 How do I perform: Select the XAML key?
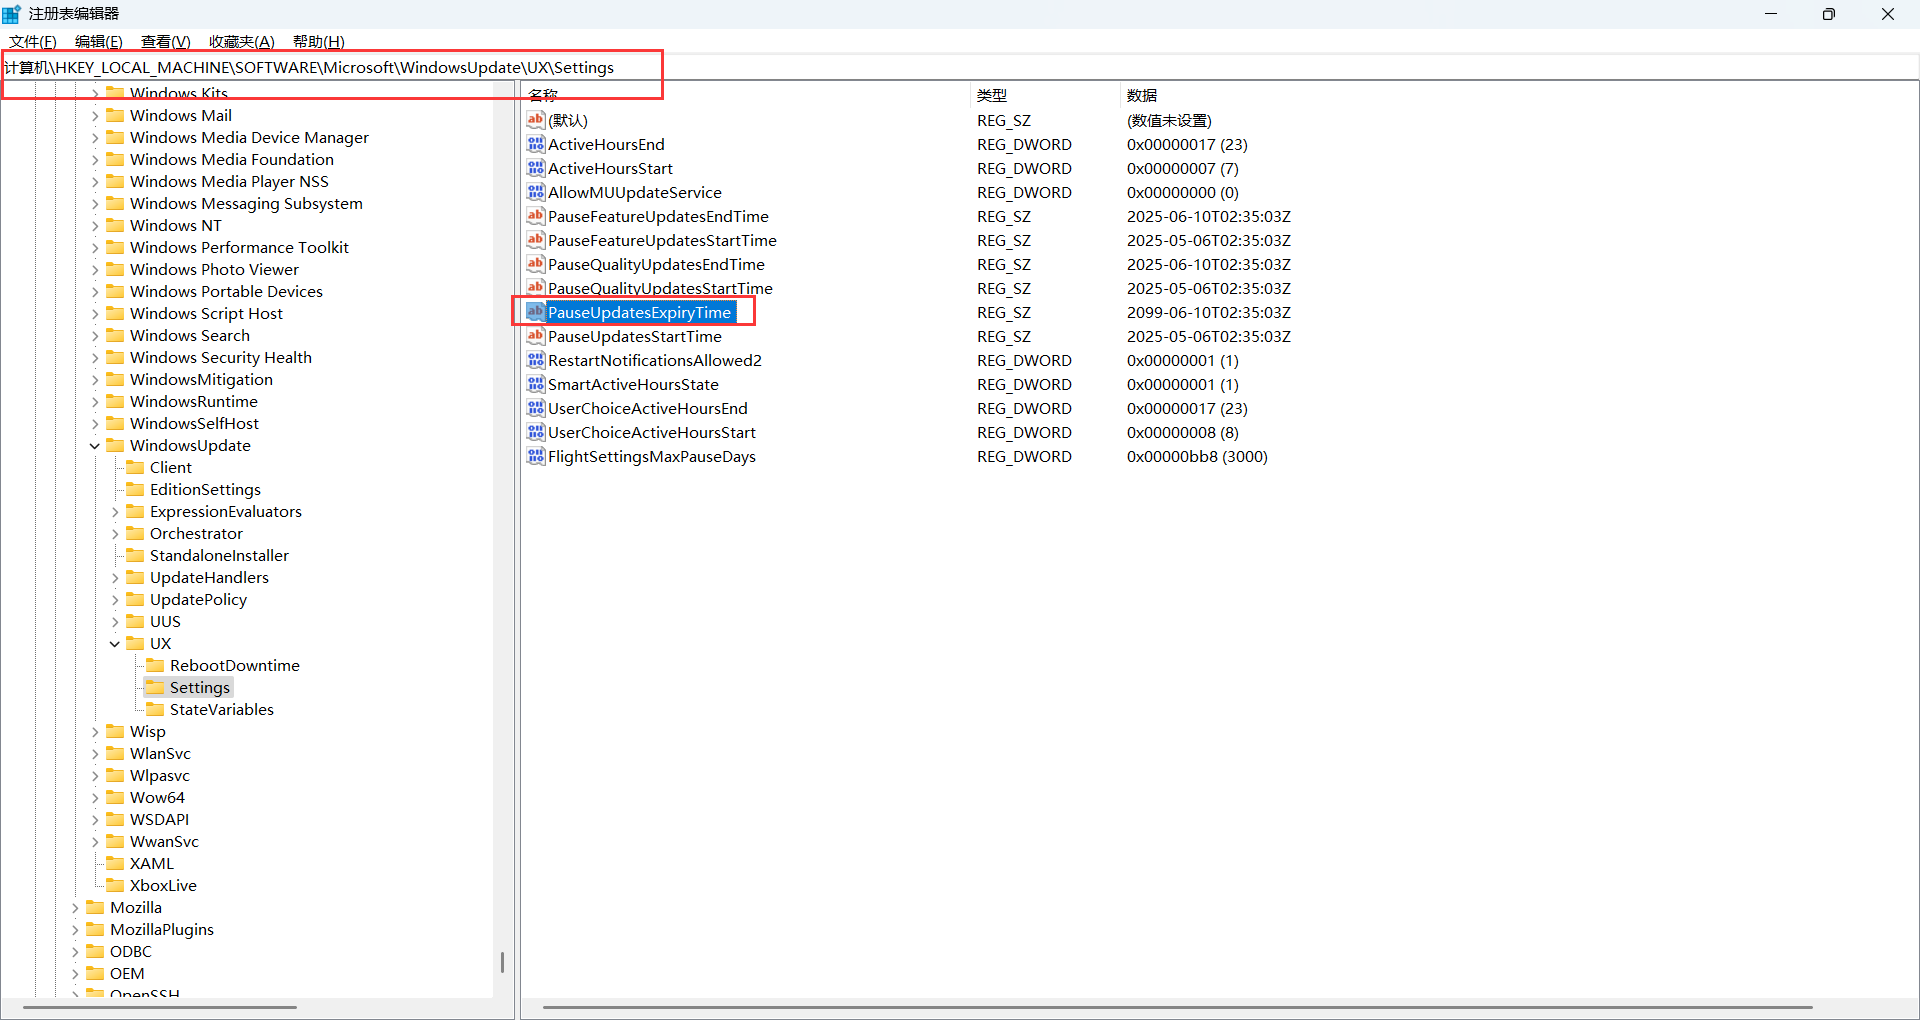pyautogui.click(x=152, y=864)
